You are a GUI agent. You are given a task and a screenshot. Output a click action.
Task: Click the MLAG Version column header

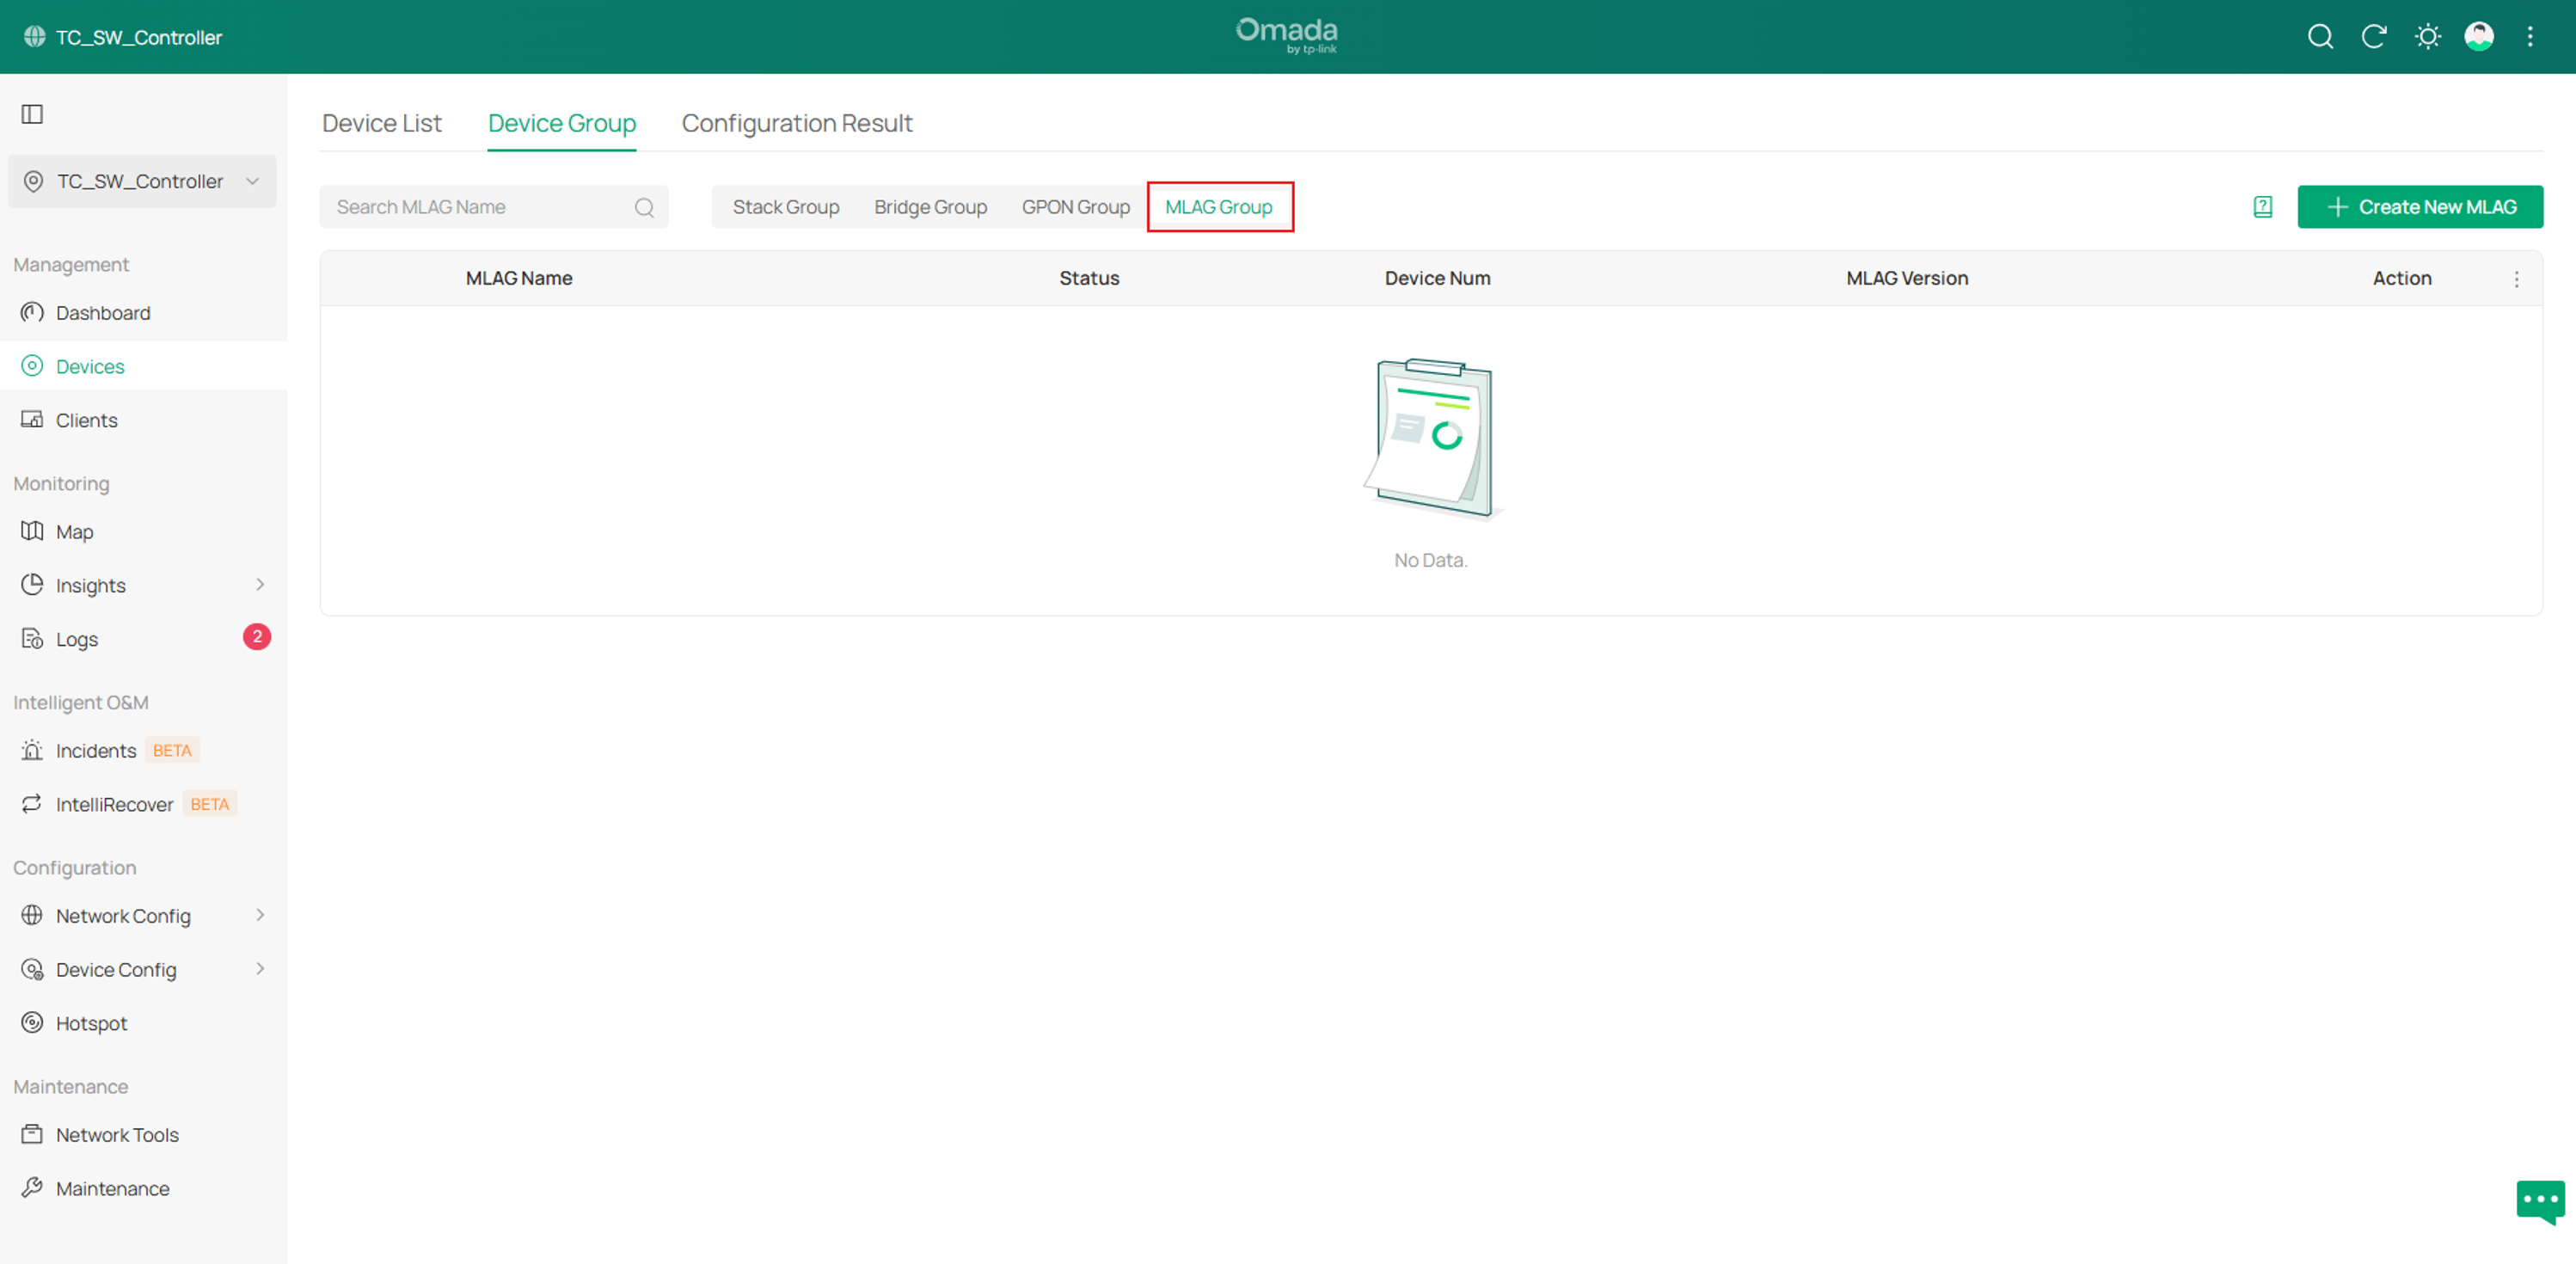click(1907, 278)
